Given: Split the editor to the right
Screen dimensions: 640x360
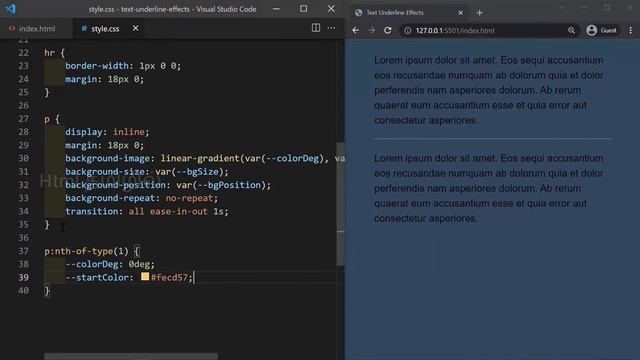Looking at the screenshot, I should 316,28.
